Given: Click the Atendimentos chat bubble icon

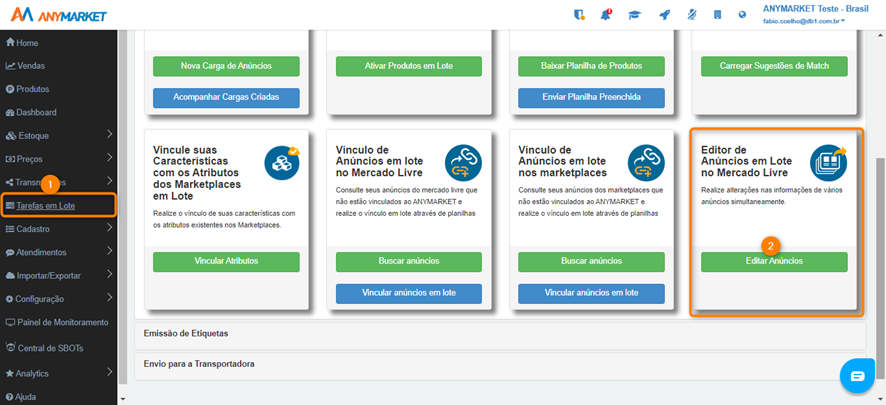Looking at the screenshot, I should 10,252.
